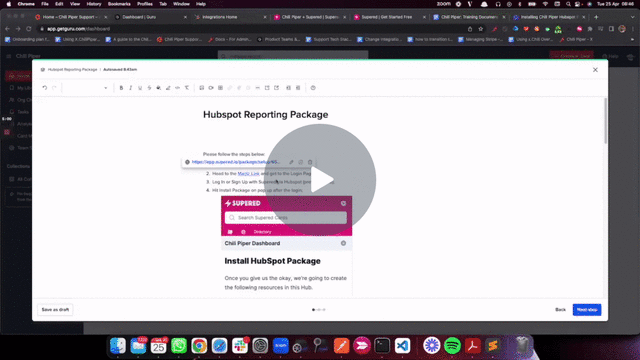Viewport: 640px width, 360px height.
Task: Toggle underline formatting
Action: tap(140, 88)
